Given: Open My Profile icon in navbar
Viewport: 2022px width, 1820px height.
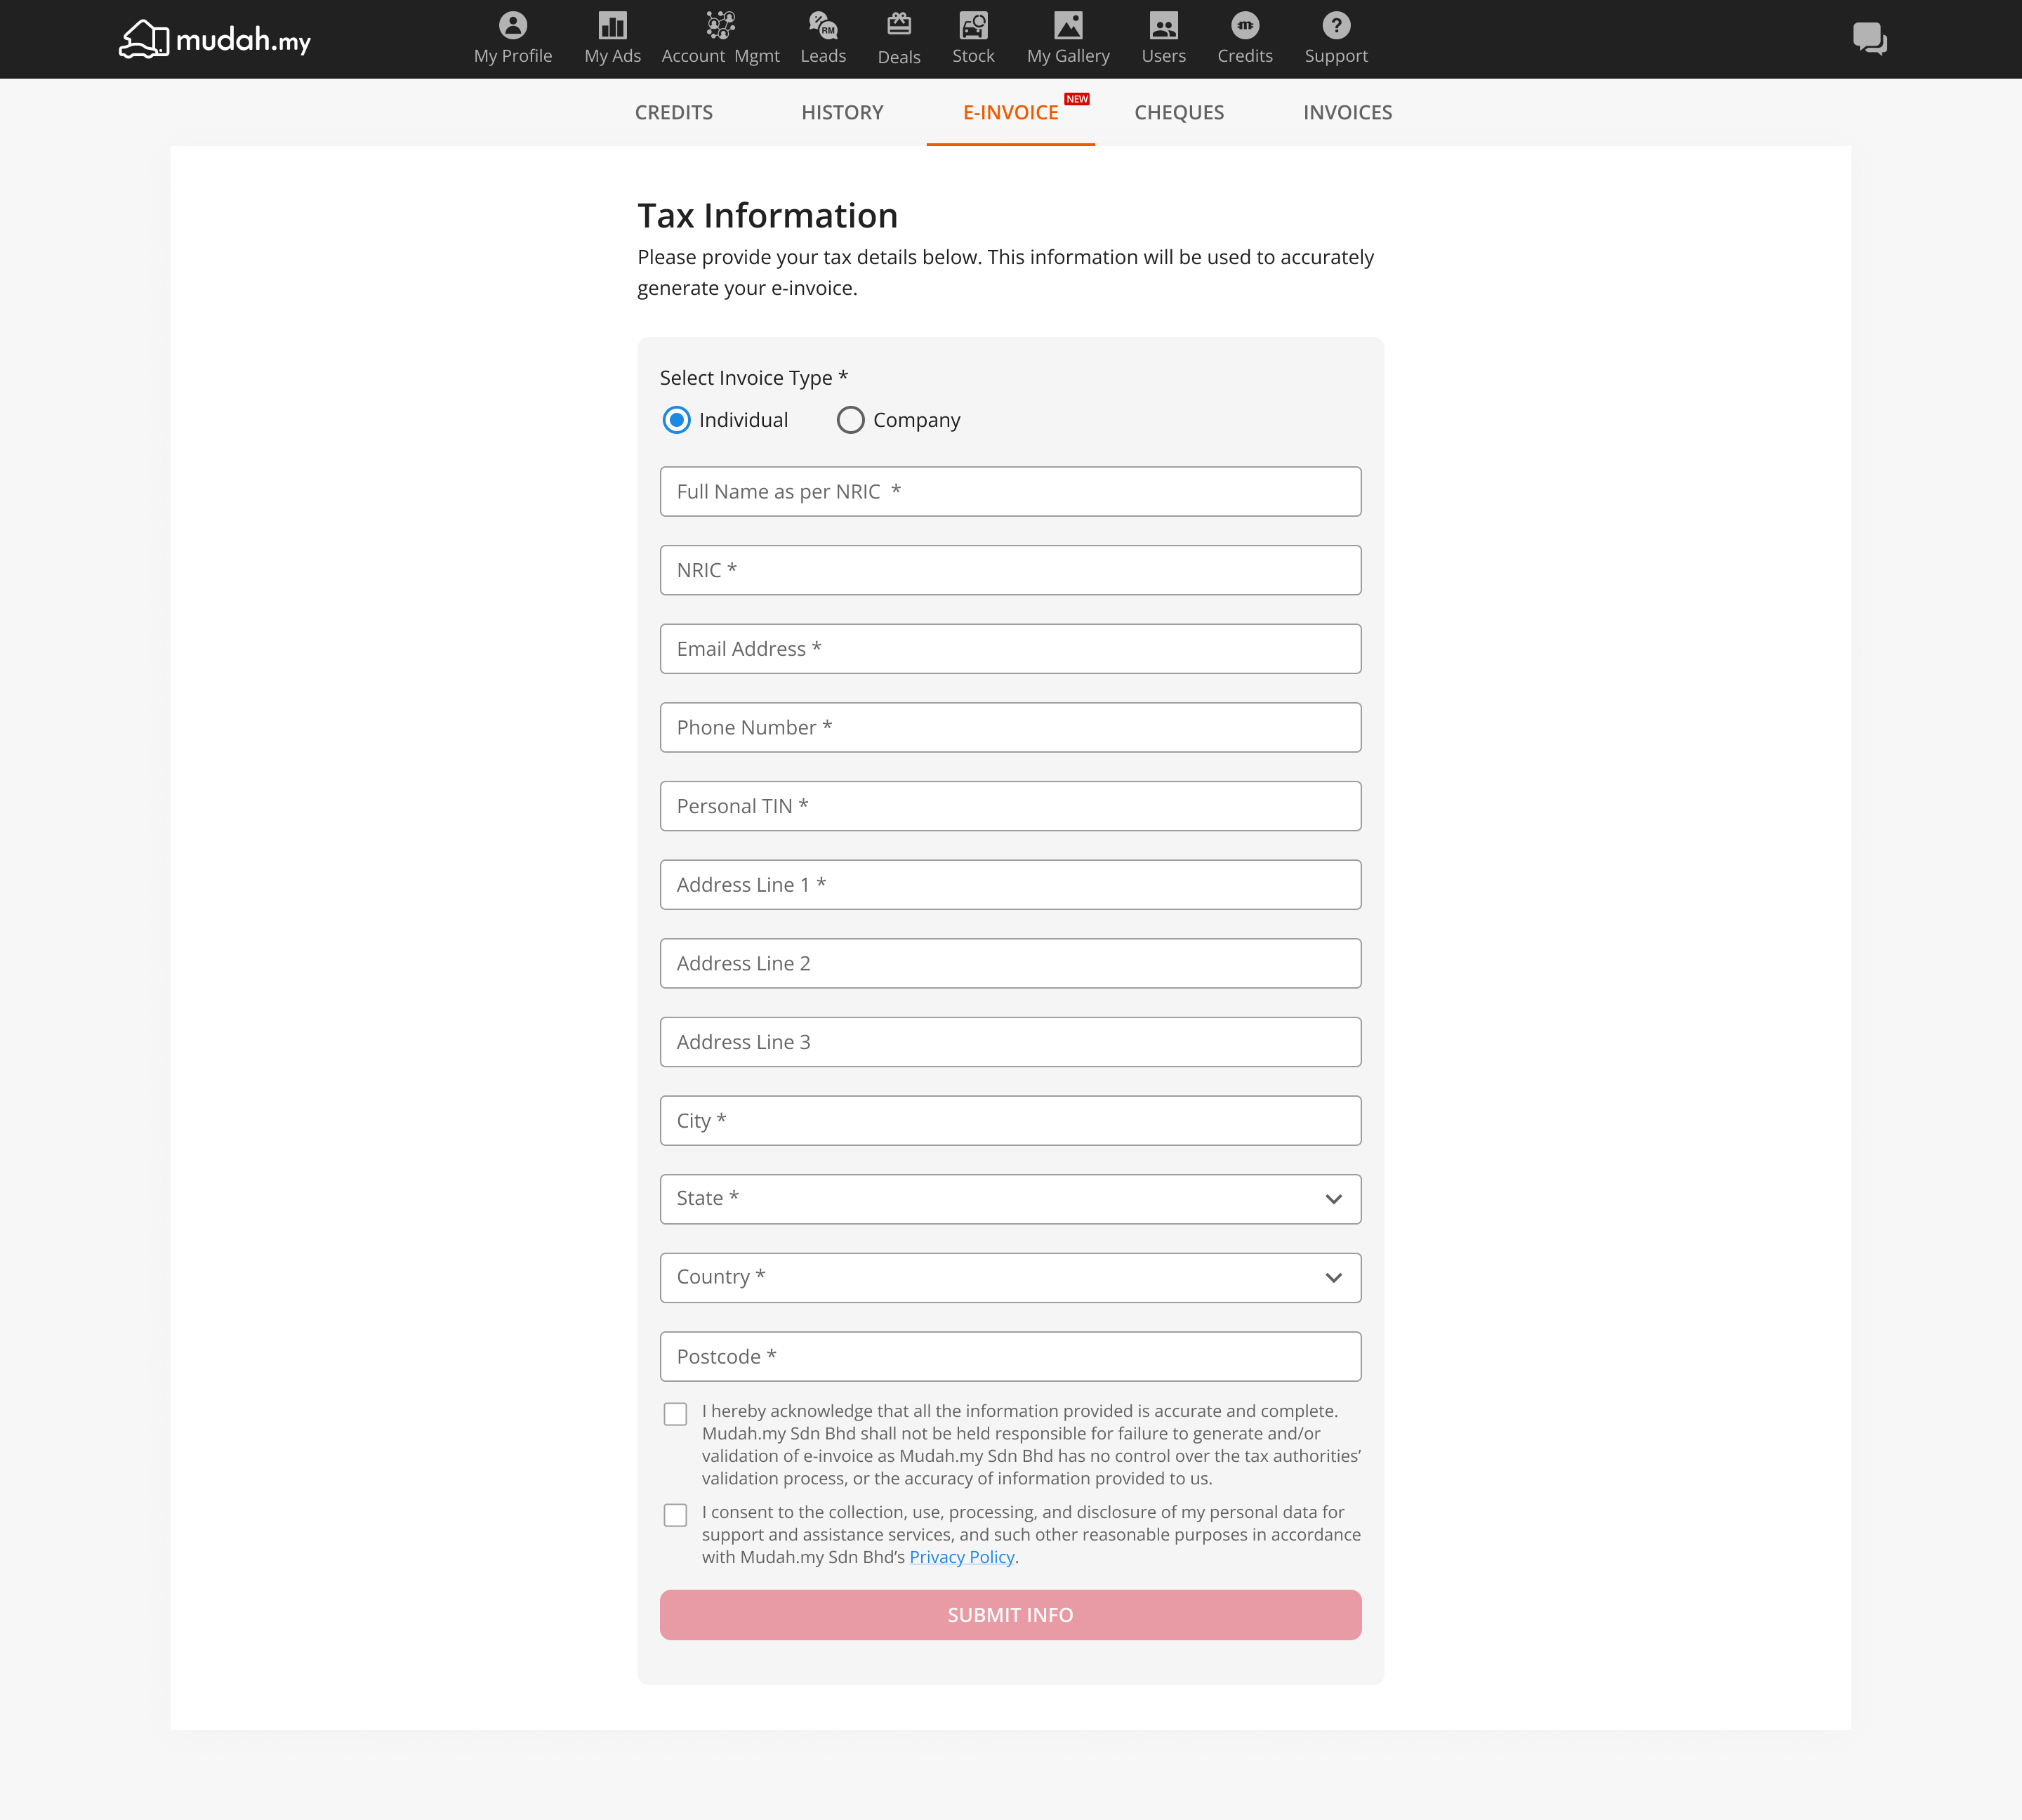Looking at the screenshot, I should 512,26.
